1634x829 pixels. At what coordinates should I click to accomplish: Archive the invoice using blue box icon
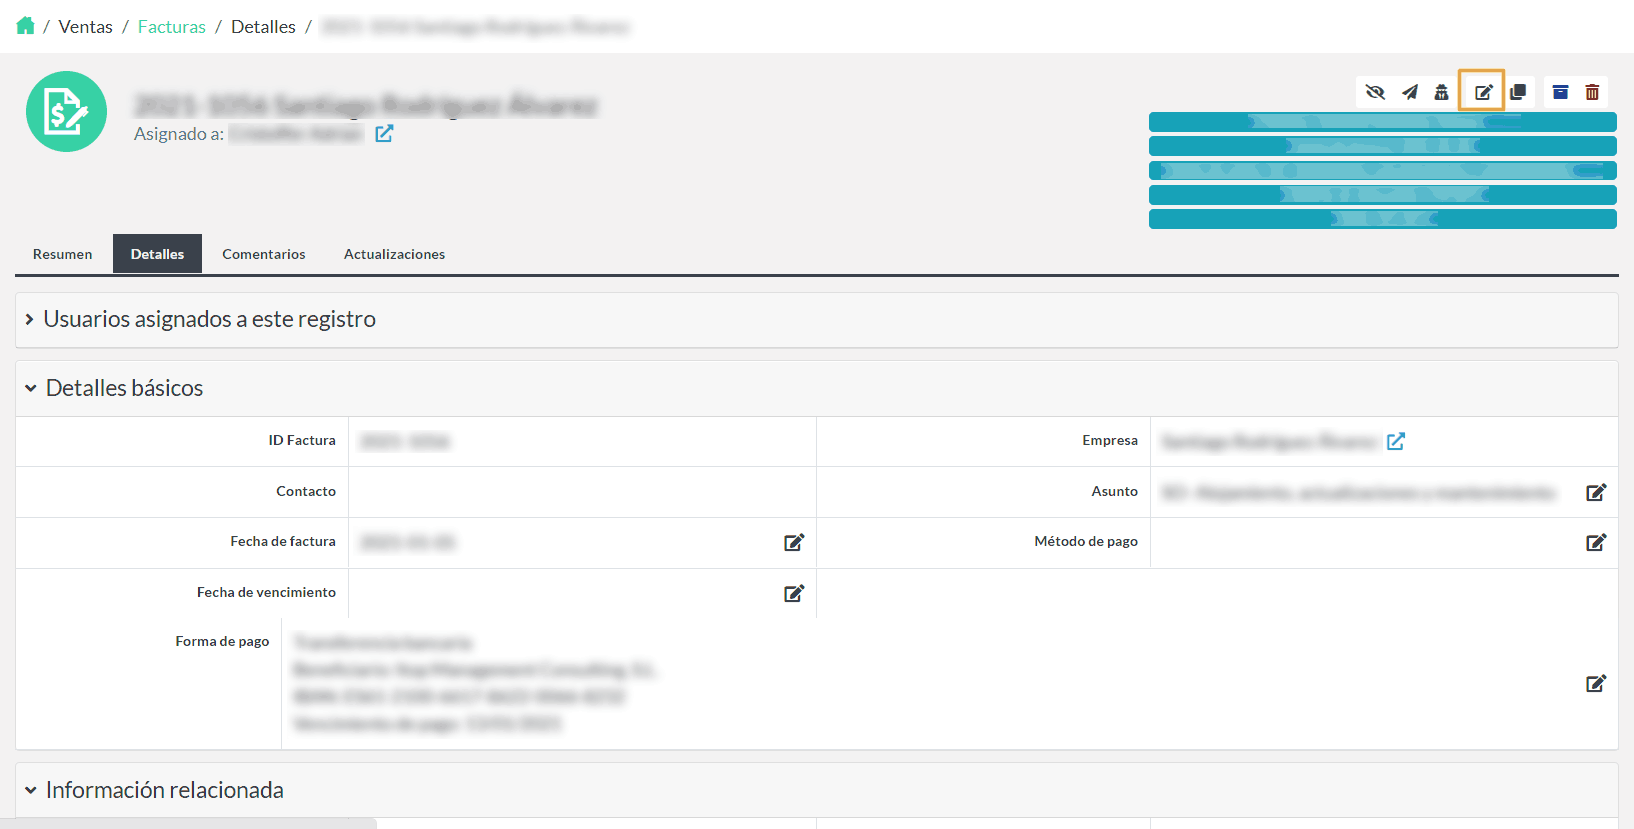[x=1560, y=93]
